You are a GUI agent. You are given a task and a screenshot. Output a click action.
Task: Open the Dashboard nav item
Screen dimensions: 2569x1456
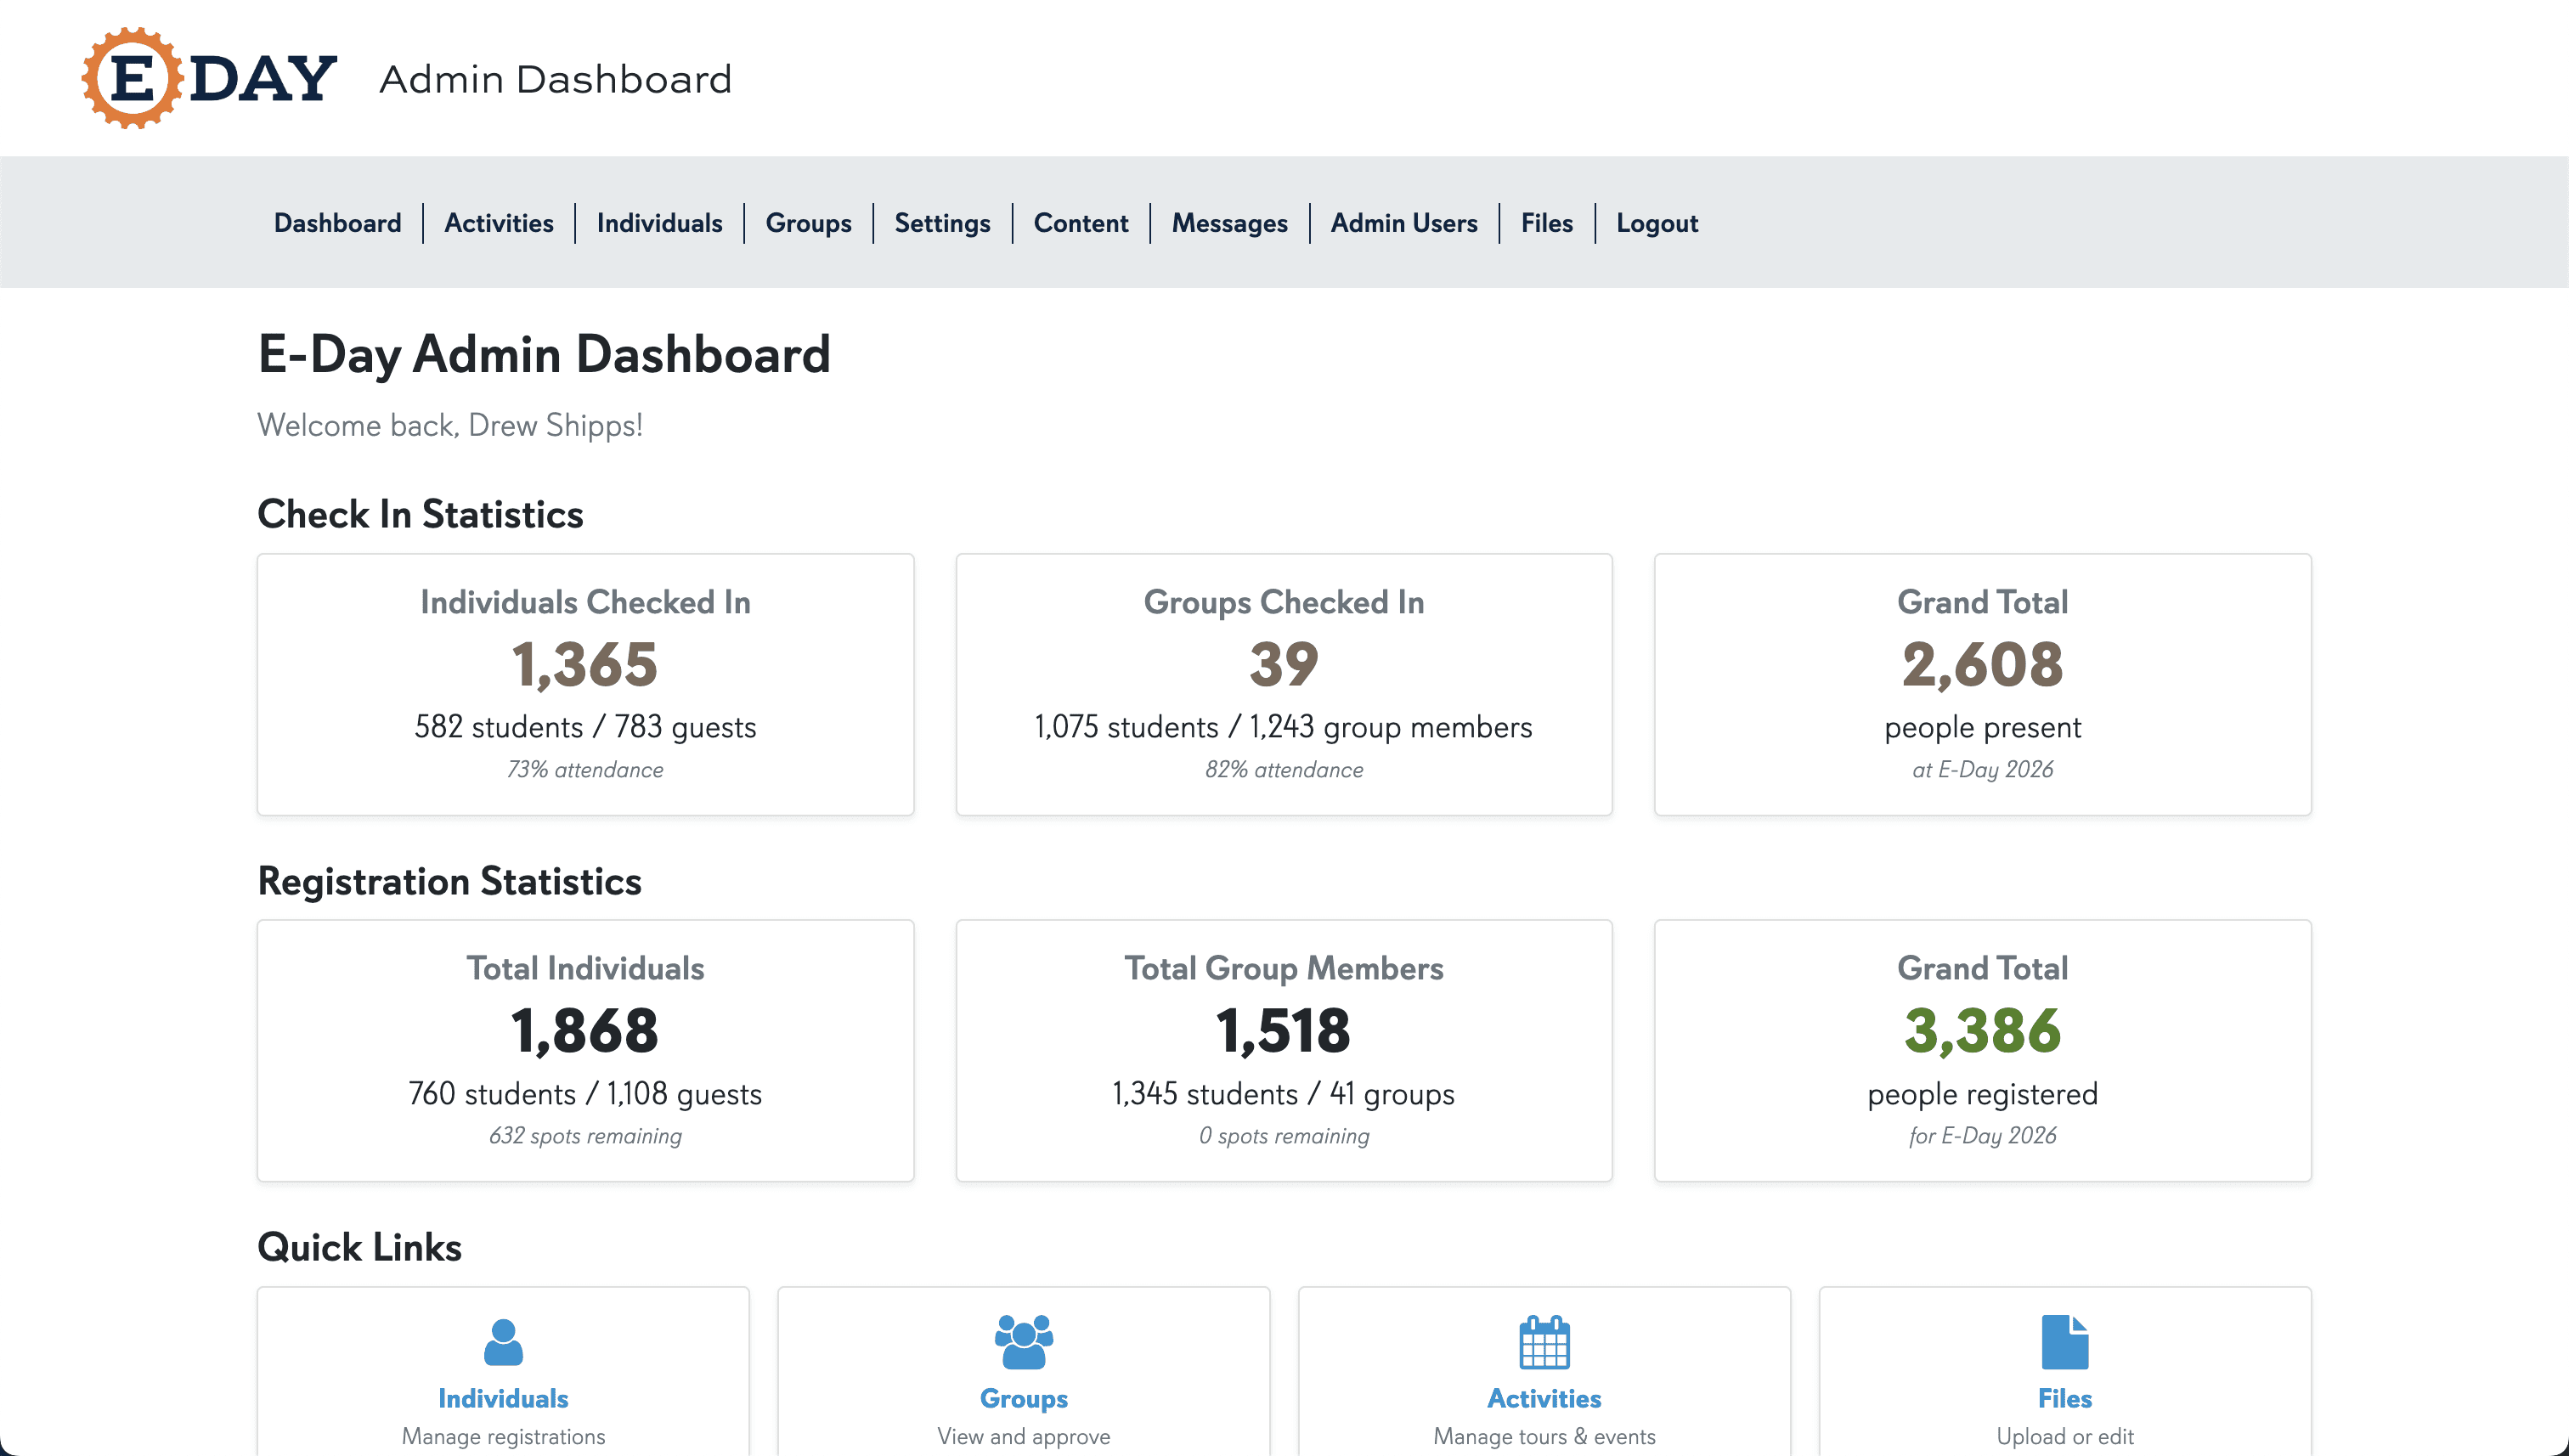point(337,223)
